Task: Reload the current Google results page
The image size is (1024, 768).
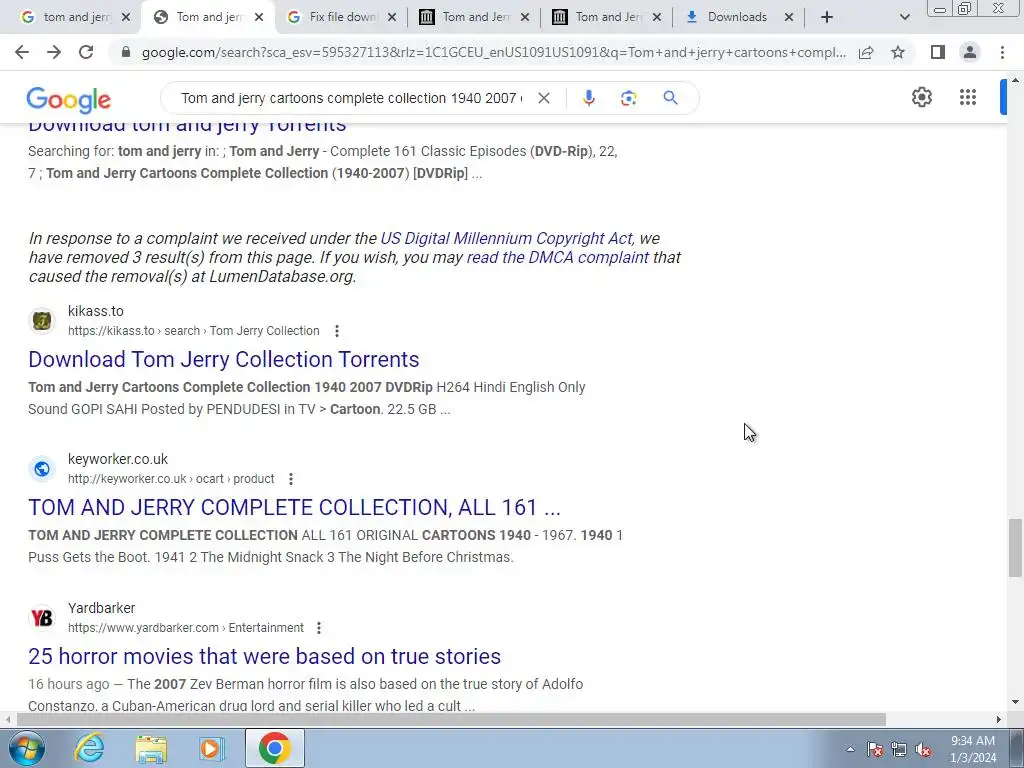Action: coord(86,52)
